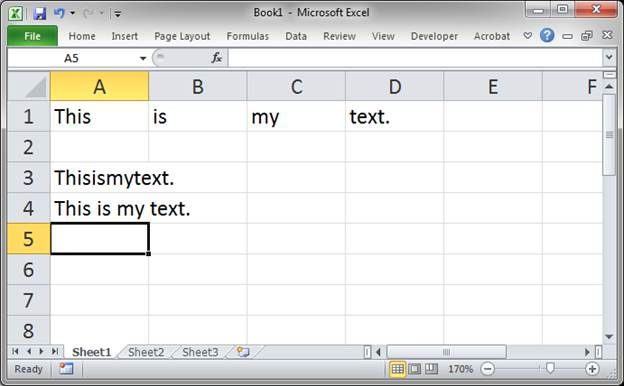Open the Acrobat tab

[492, 36]
